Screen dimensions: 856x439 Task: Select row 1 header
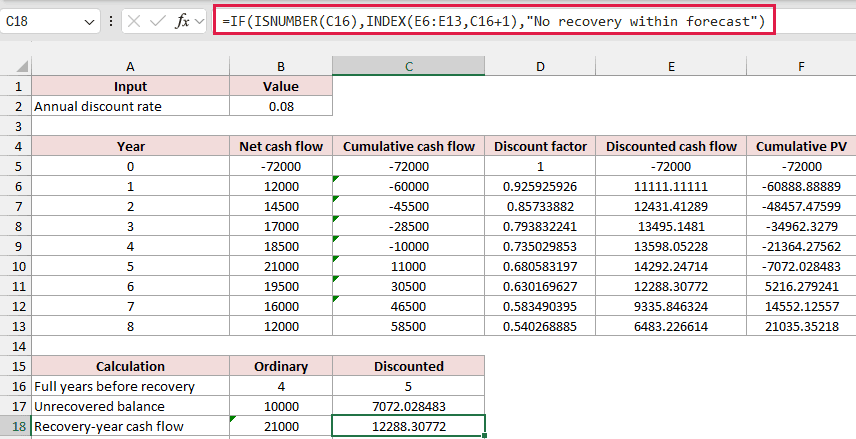coord(16,86)
